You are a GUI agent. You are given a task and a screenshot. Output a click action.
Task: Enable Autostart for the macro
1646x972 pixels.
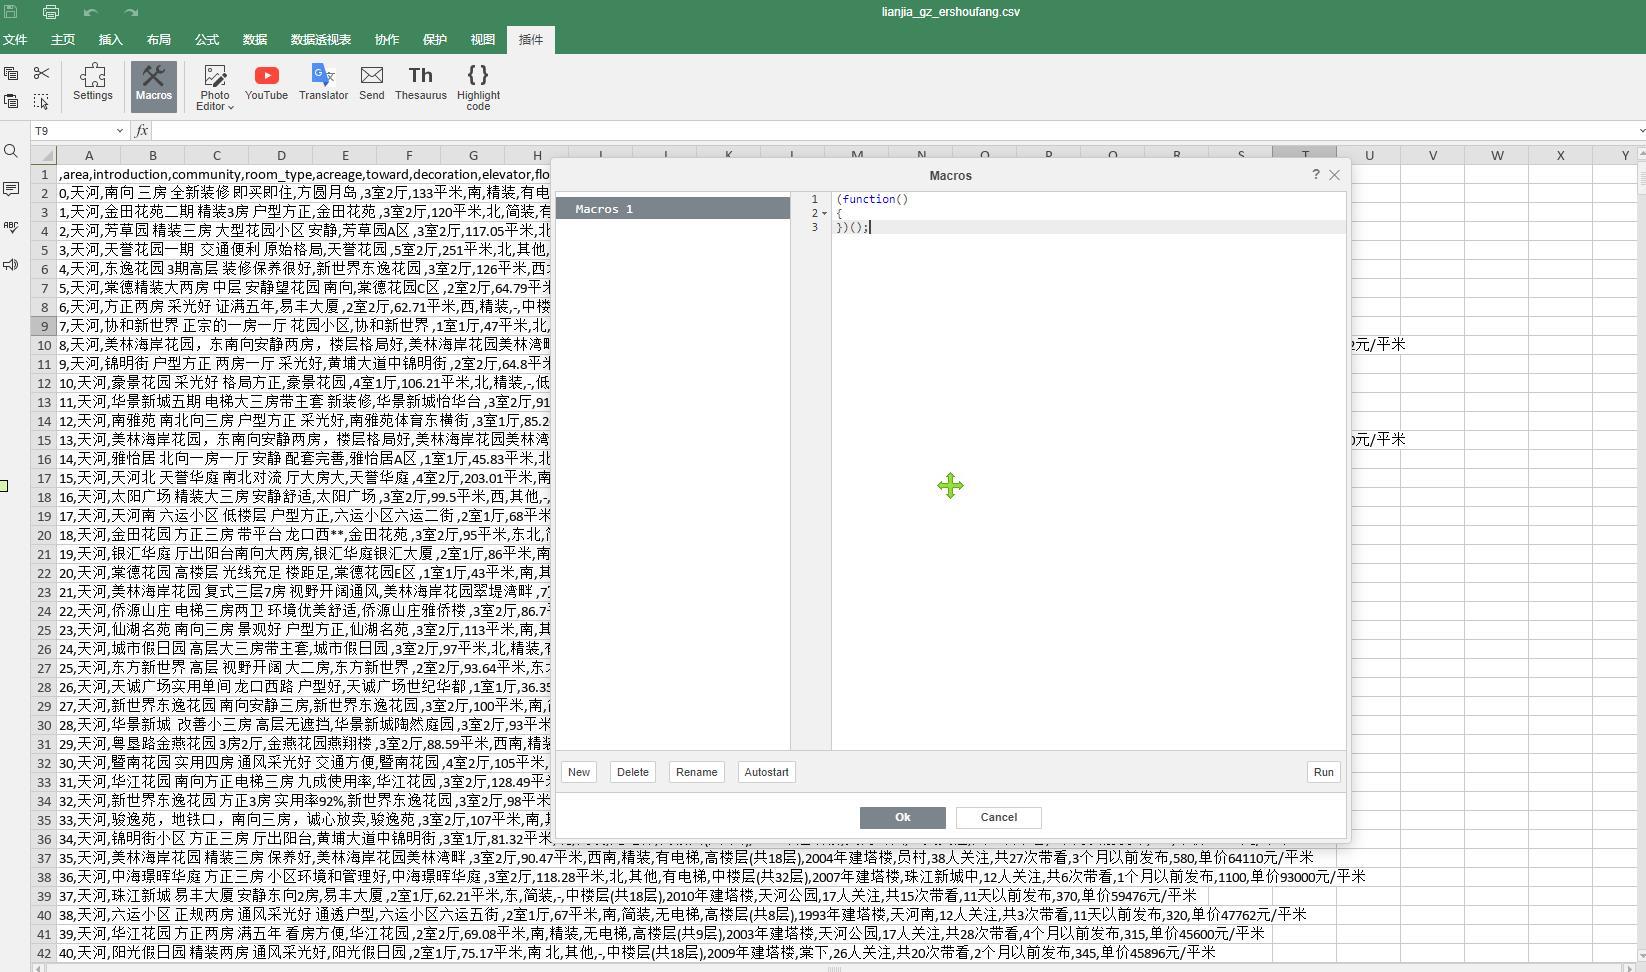(765, 771)
